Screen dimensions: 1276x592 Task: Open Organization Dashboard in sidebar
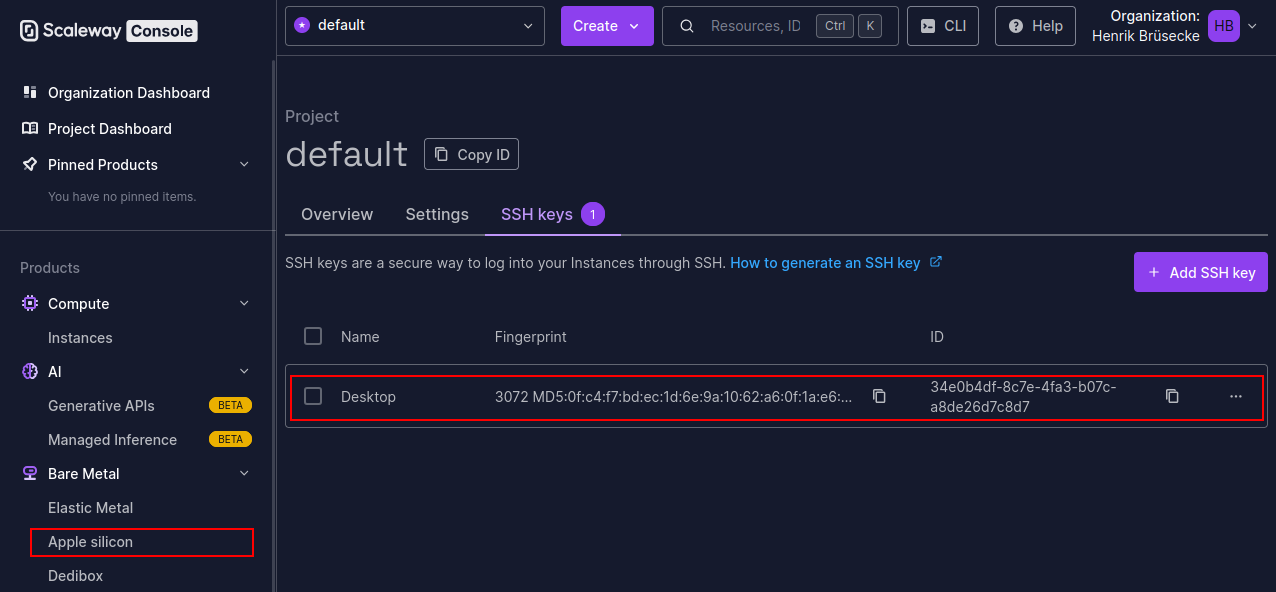pos(129,92)
